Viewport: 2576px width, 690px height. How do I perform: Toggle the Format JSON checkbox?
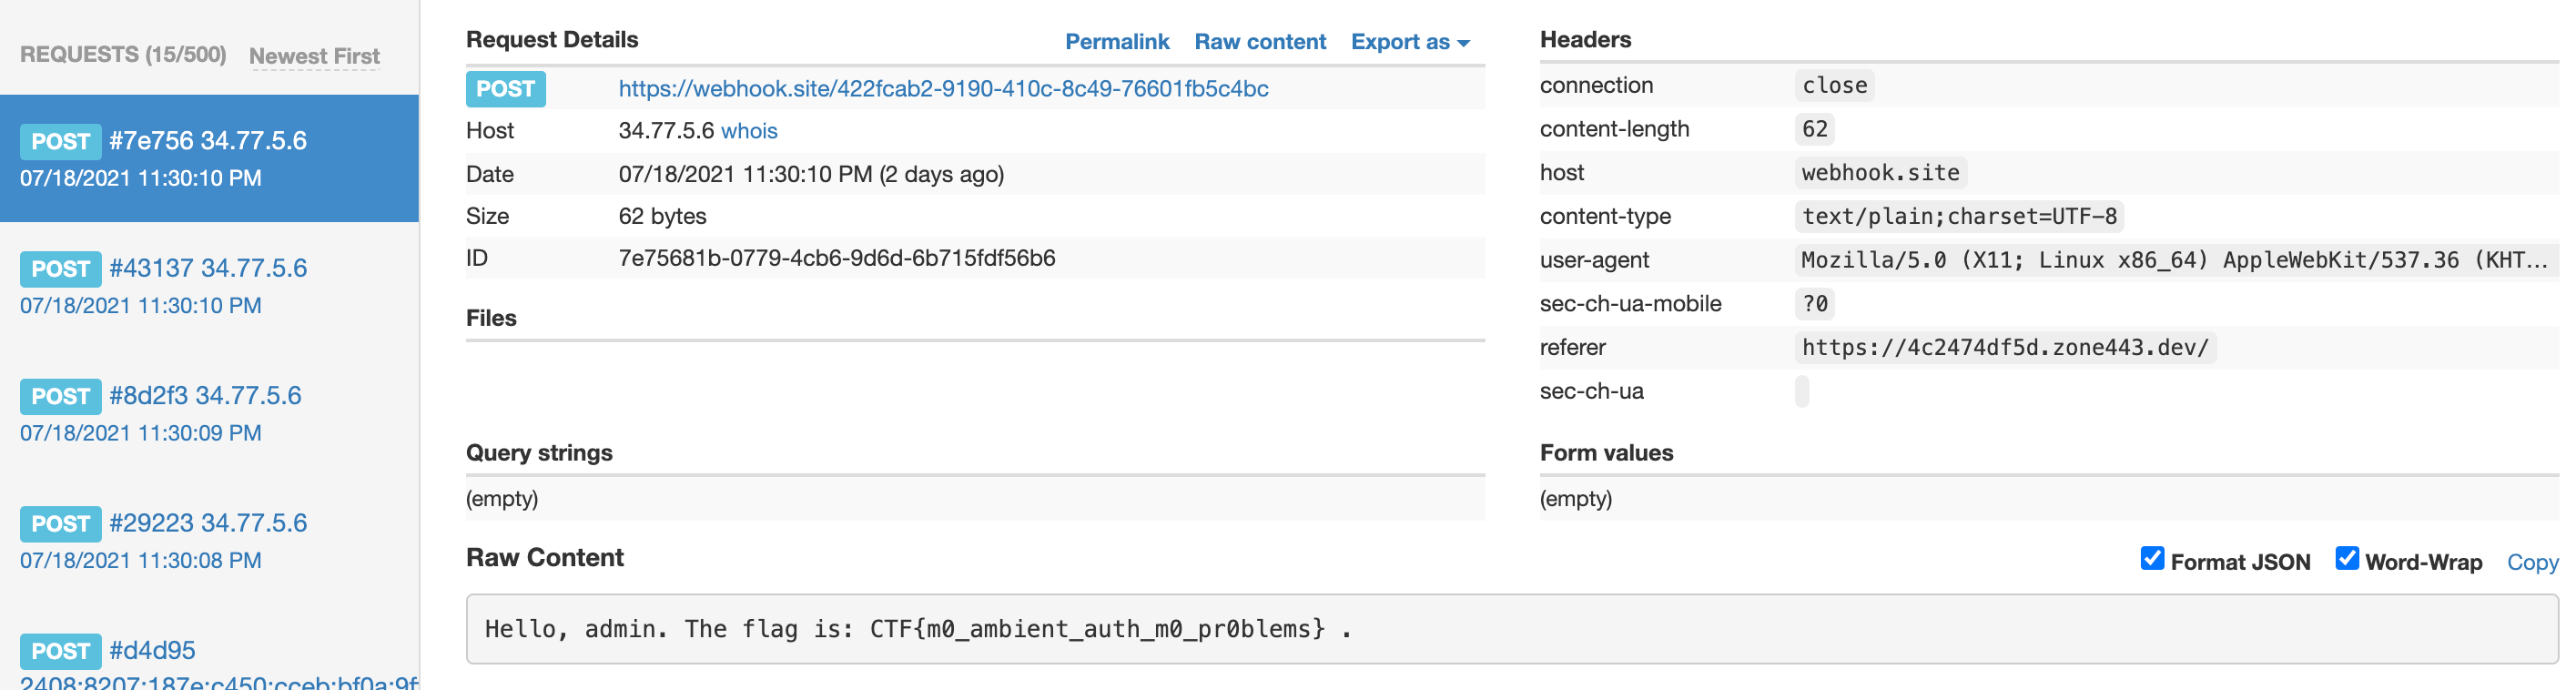click(2152, 558)
